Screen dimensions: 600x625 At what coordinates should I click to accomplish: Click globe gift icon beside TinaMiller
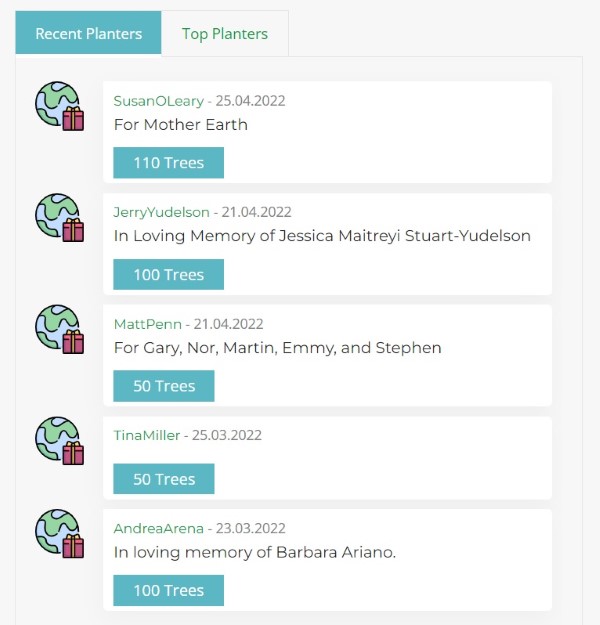(60, 441)
